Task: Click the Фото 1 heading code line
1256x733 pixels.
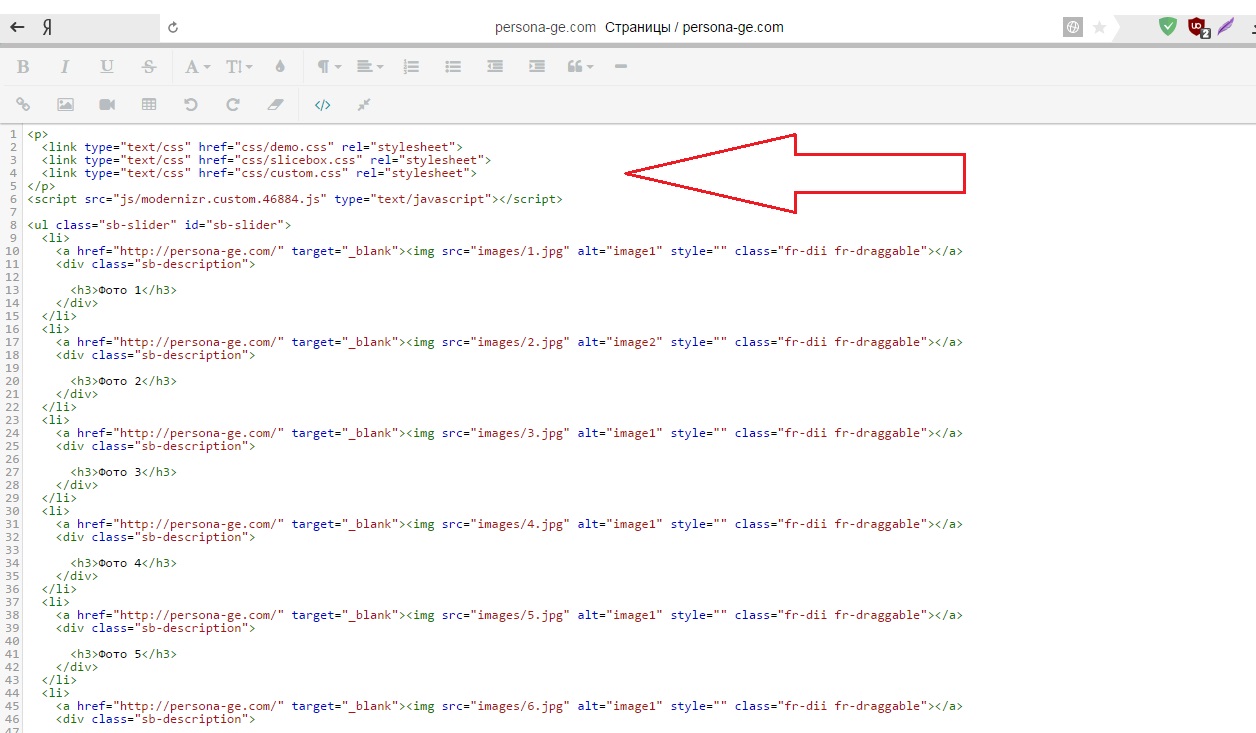Action: 123,290
